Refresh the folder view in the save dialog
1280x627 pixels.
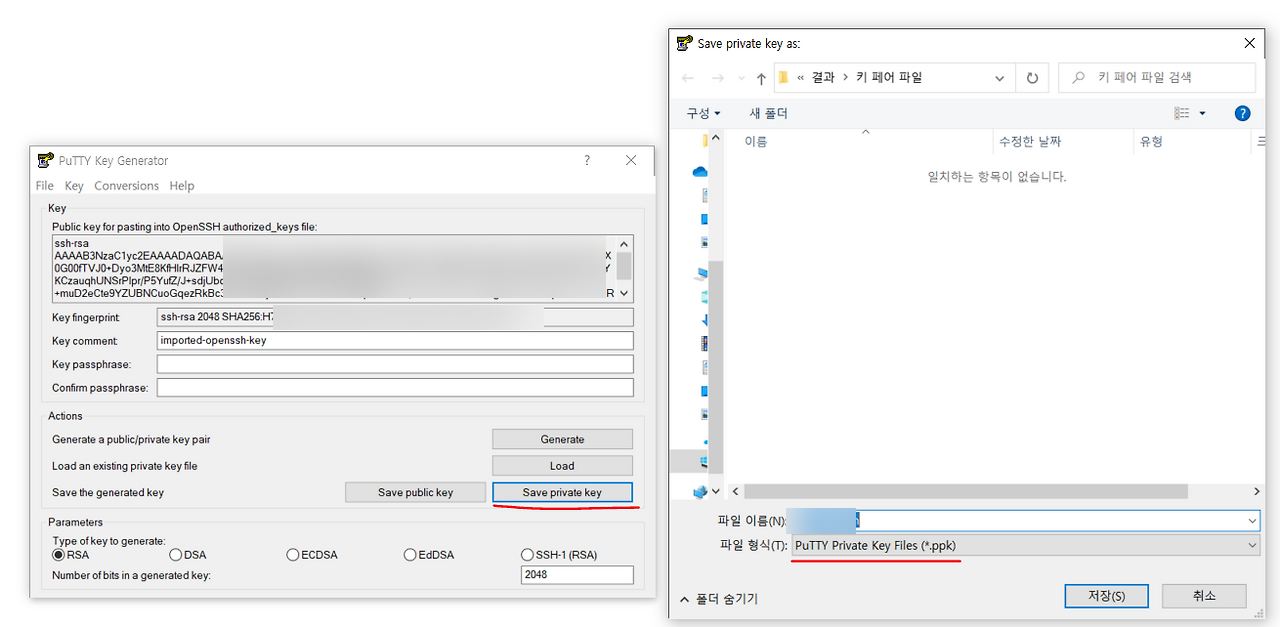(x=1032, y=78)
